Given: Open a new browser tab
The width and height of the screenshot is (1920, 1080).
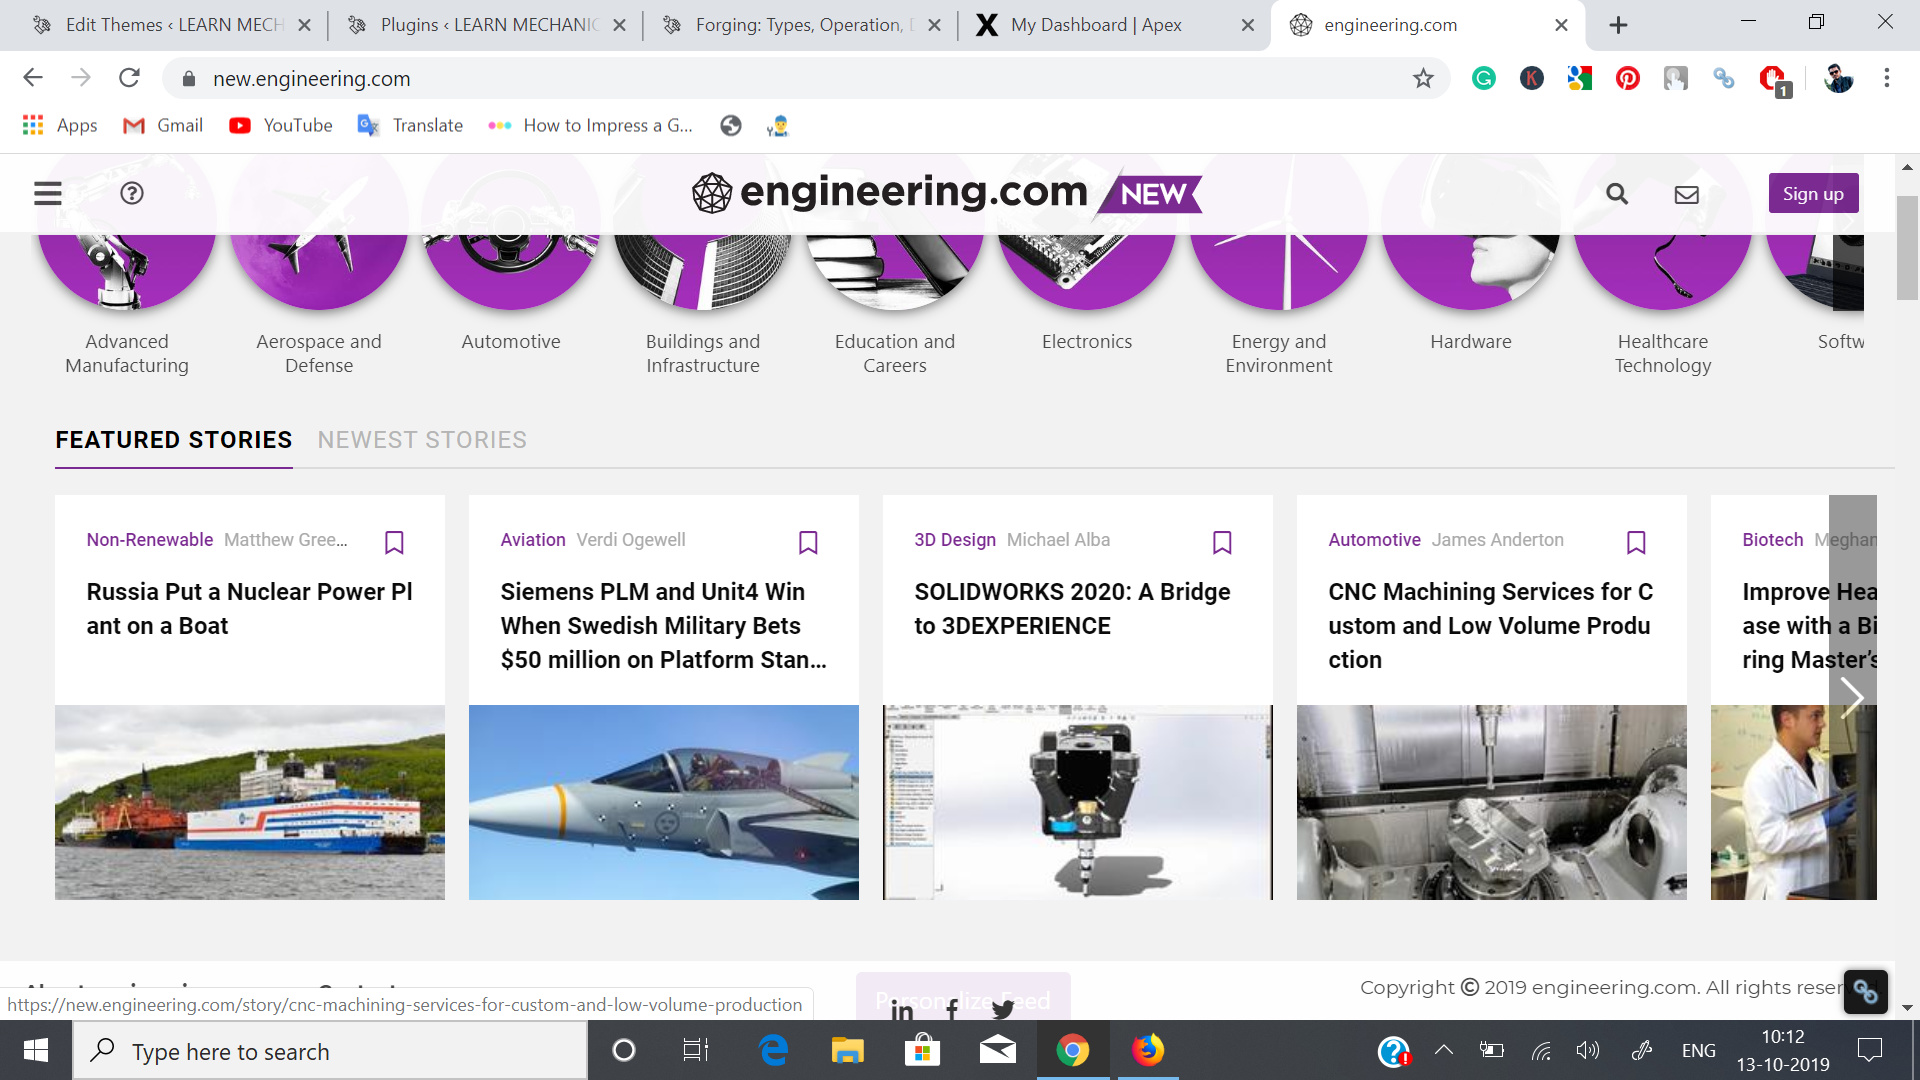Looking at the screenshot, I should [1618, 25].
